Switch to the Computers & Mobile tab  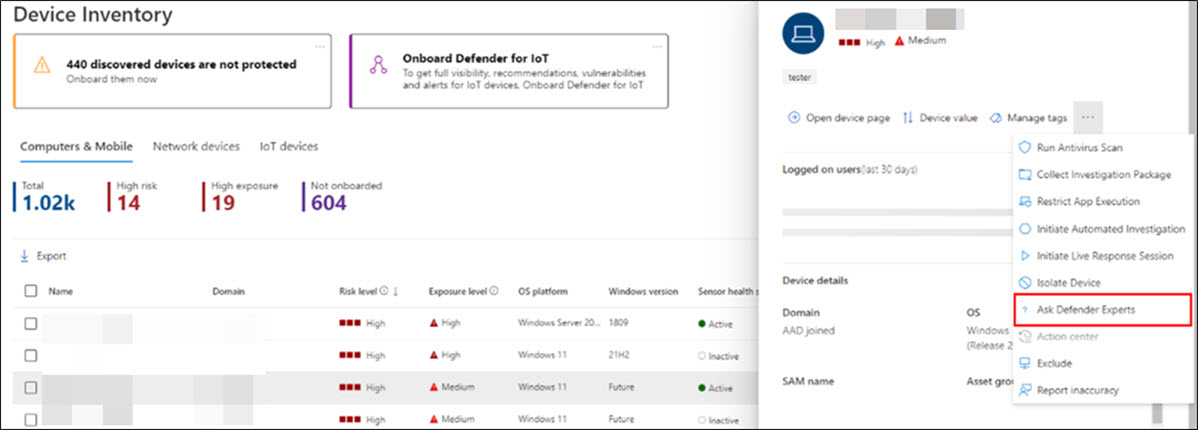click(x=76, y=147)
